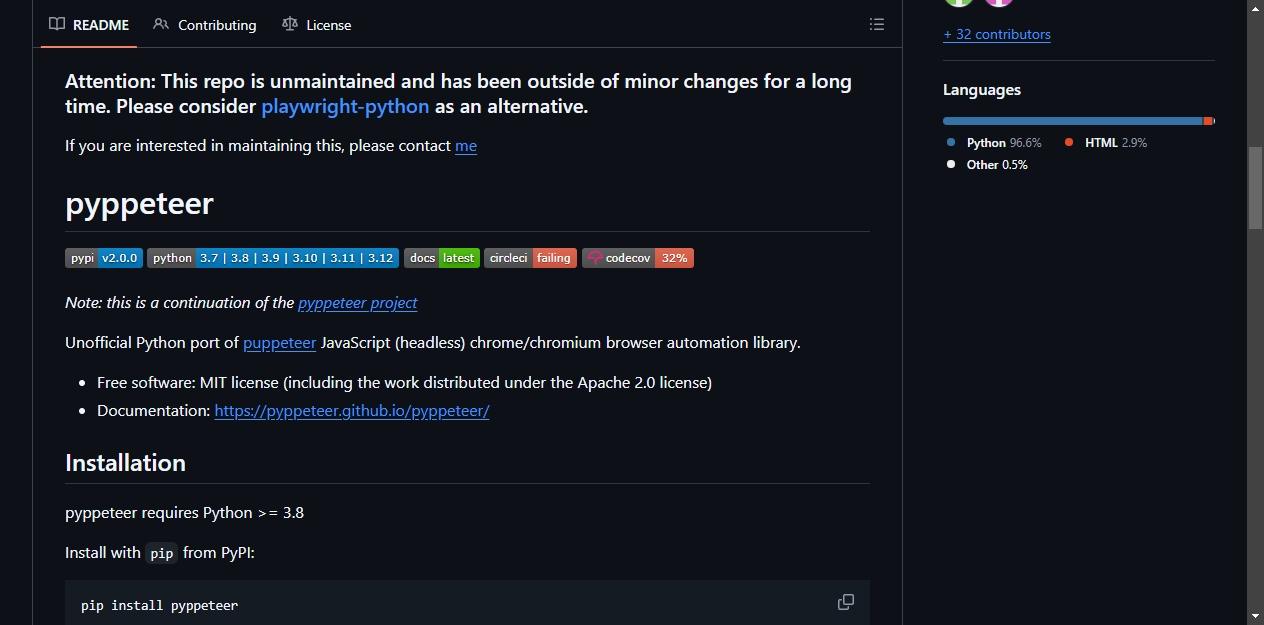
Task: Select the HTML 2.9% language entry
Action: (x=1106, y=143)
